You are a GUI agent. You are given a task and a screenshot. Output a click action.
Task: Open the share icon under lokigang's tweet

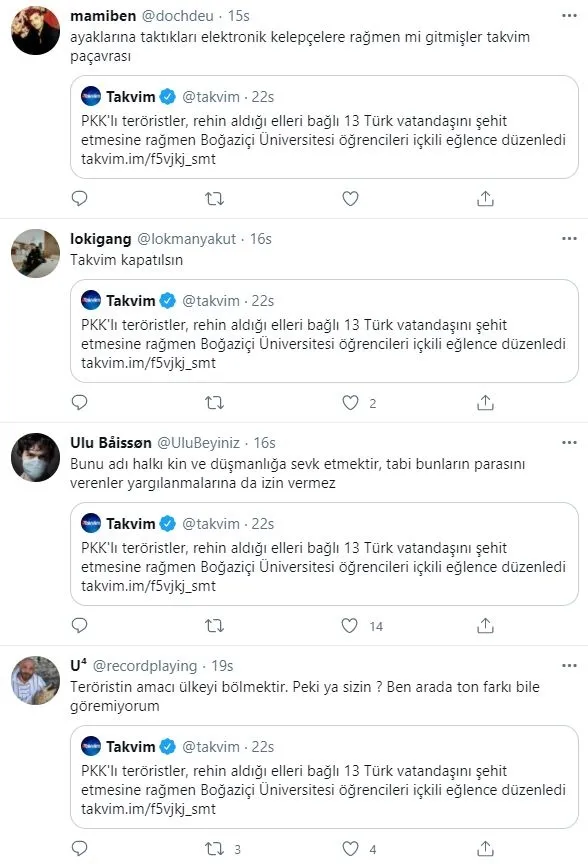coord(485,404)
